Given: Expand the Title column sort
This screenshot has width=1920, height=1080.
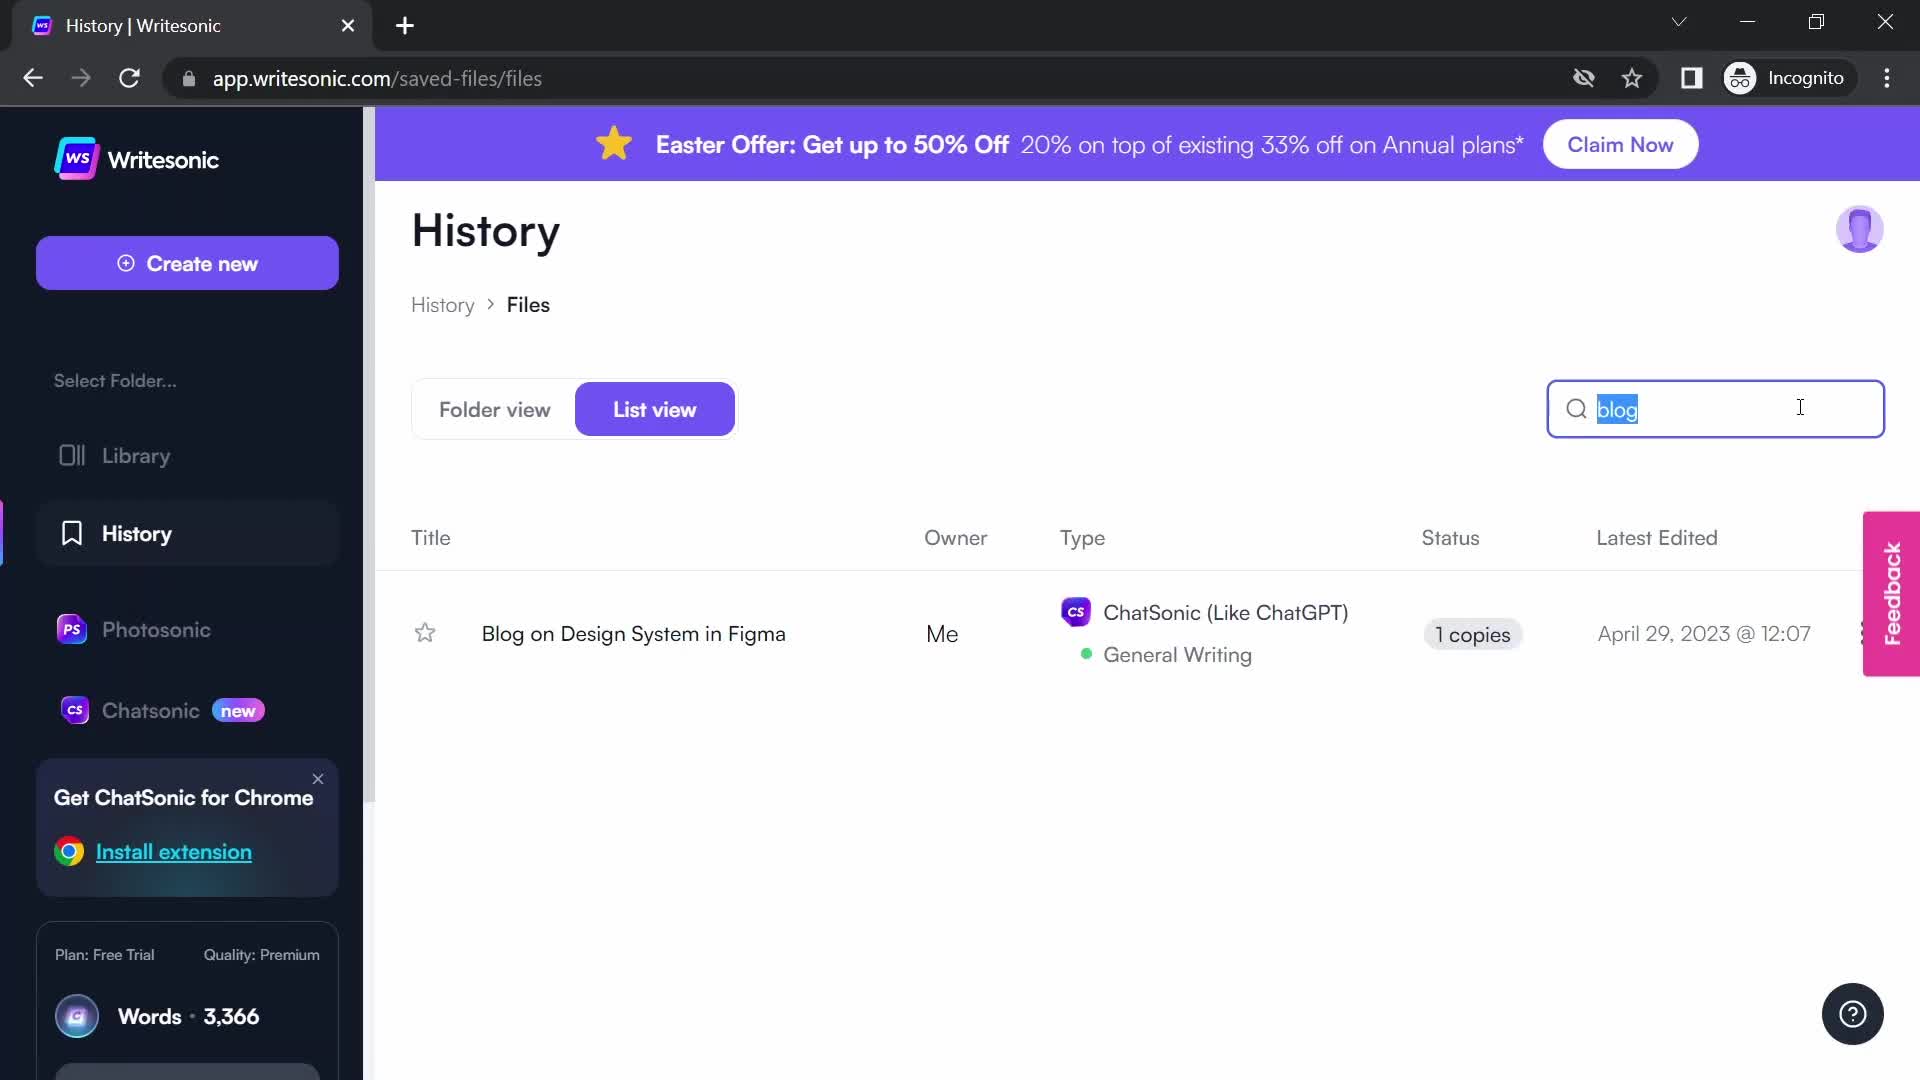Looking at the screenshot, I should [x=431, y=537].
